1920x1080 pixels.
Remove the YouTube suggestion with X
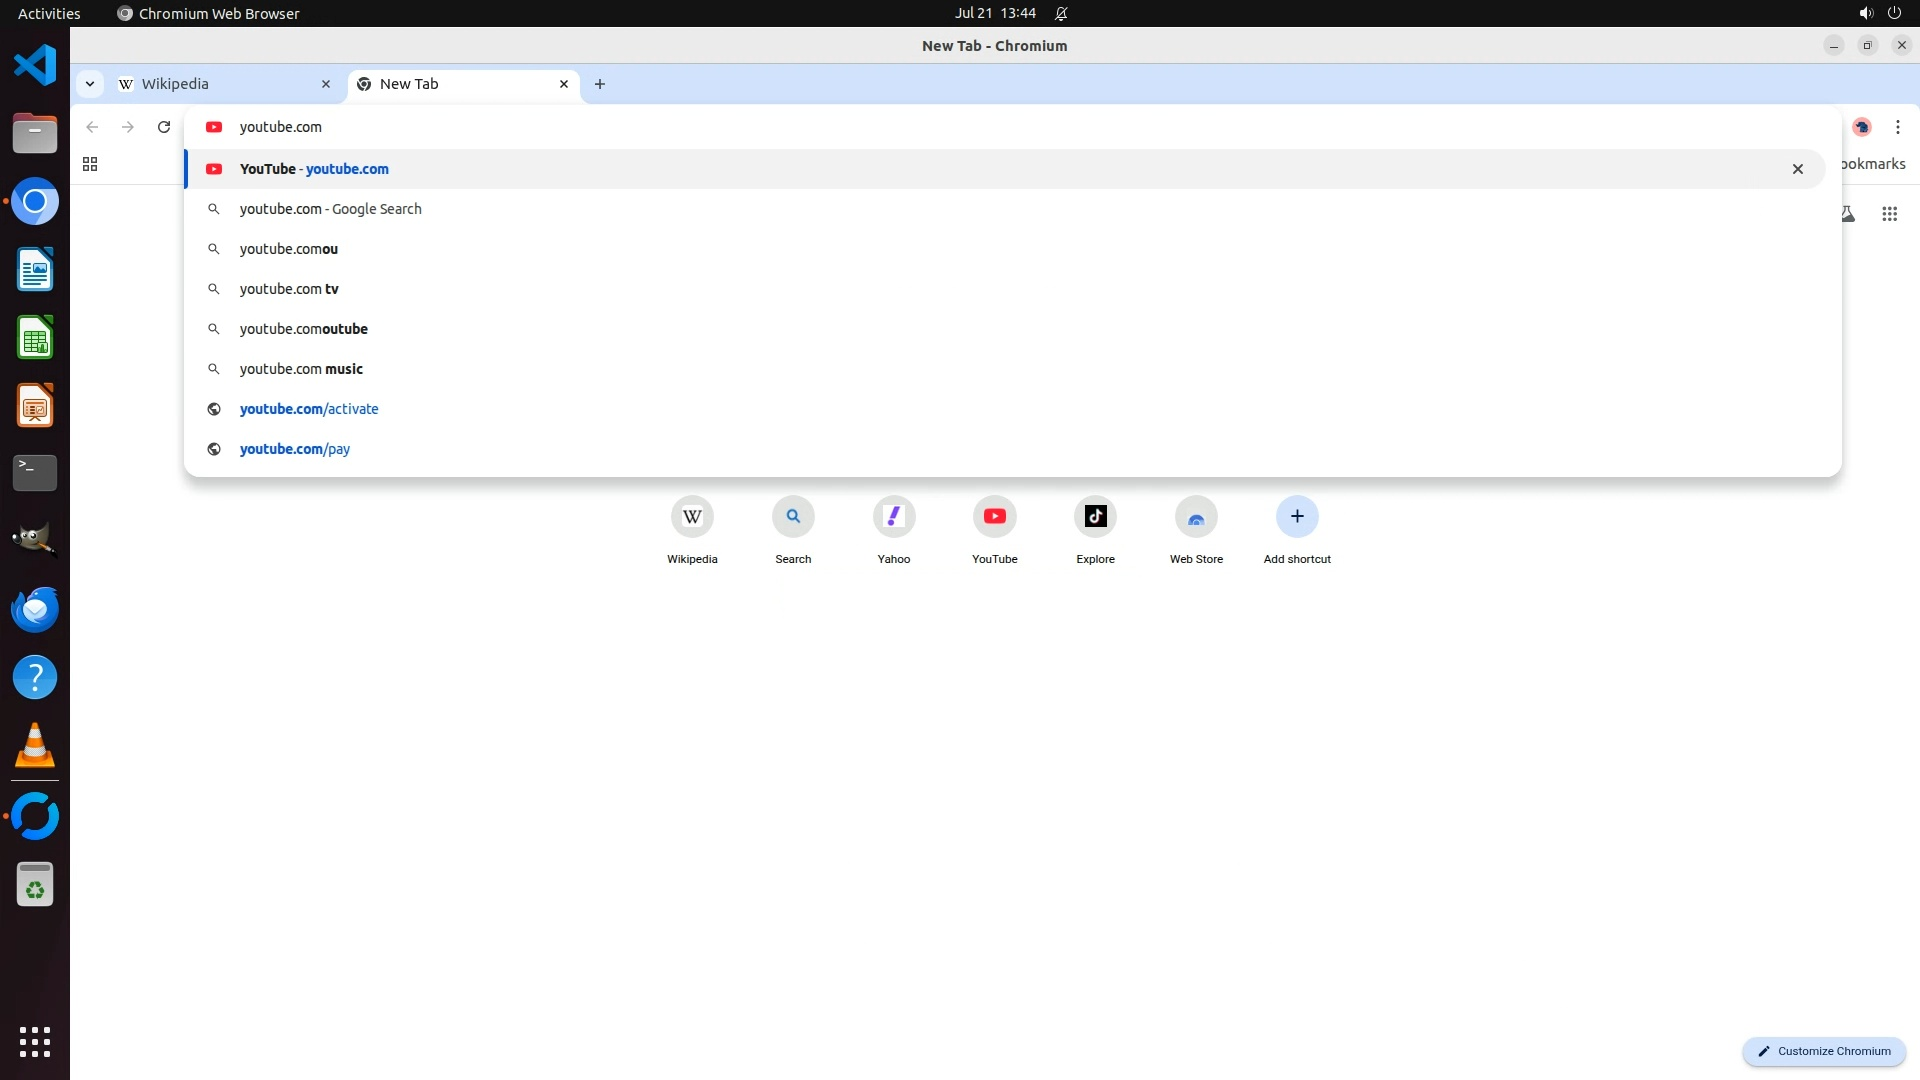click(x=1797, y=169)
